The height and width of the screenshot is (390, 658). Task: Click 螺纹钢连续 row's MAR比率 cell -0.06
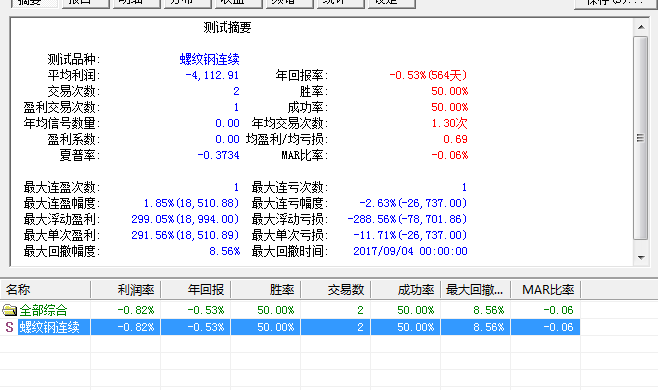546,327
